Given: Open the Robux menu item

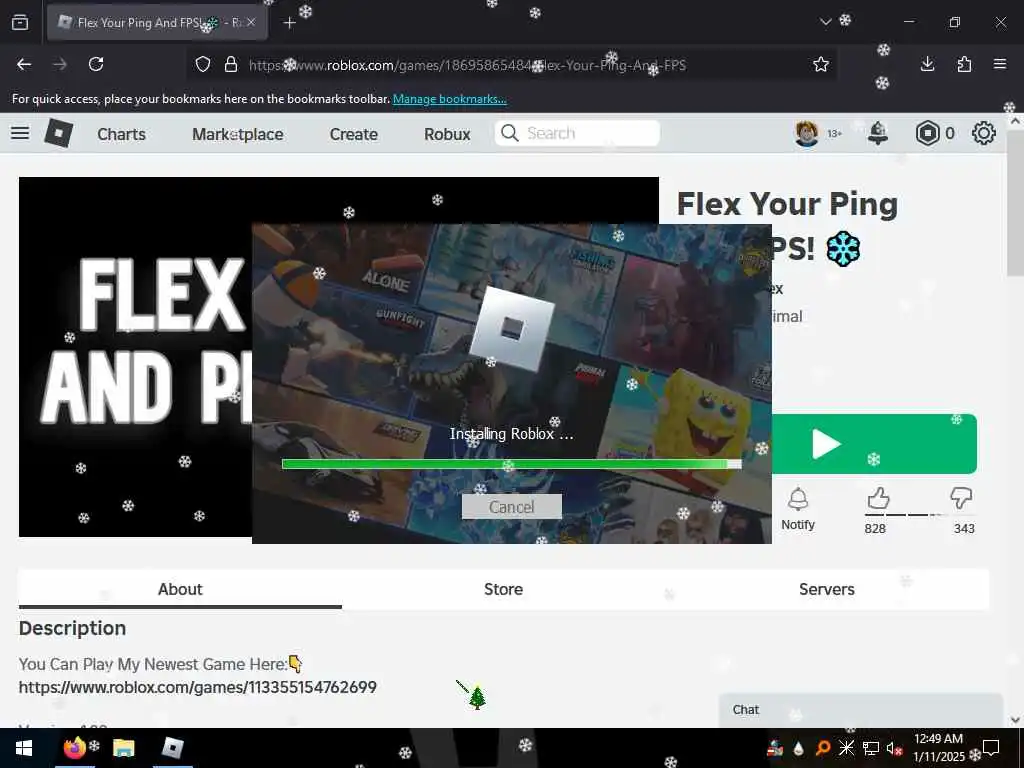Looking at the screenshot, I should pos(447,134).
